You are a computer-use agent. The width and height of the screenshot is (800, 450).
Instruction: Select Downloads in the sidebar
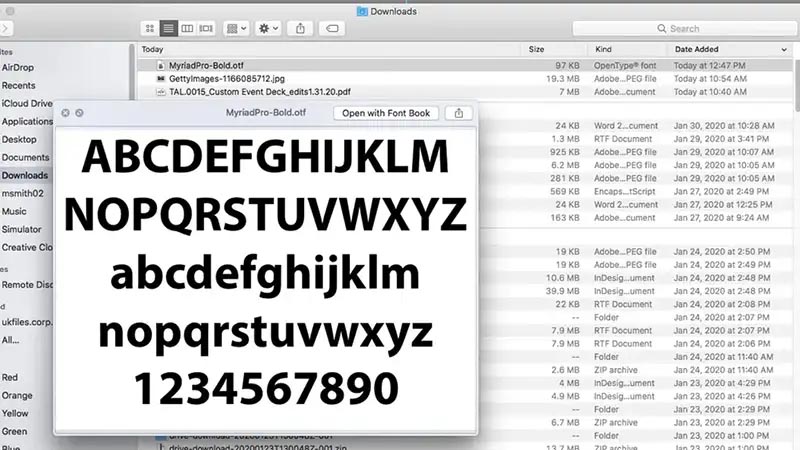[x=25, y=175]
